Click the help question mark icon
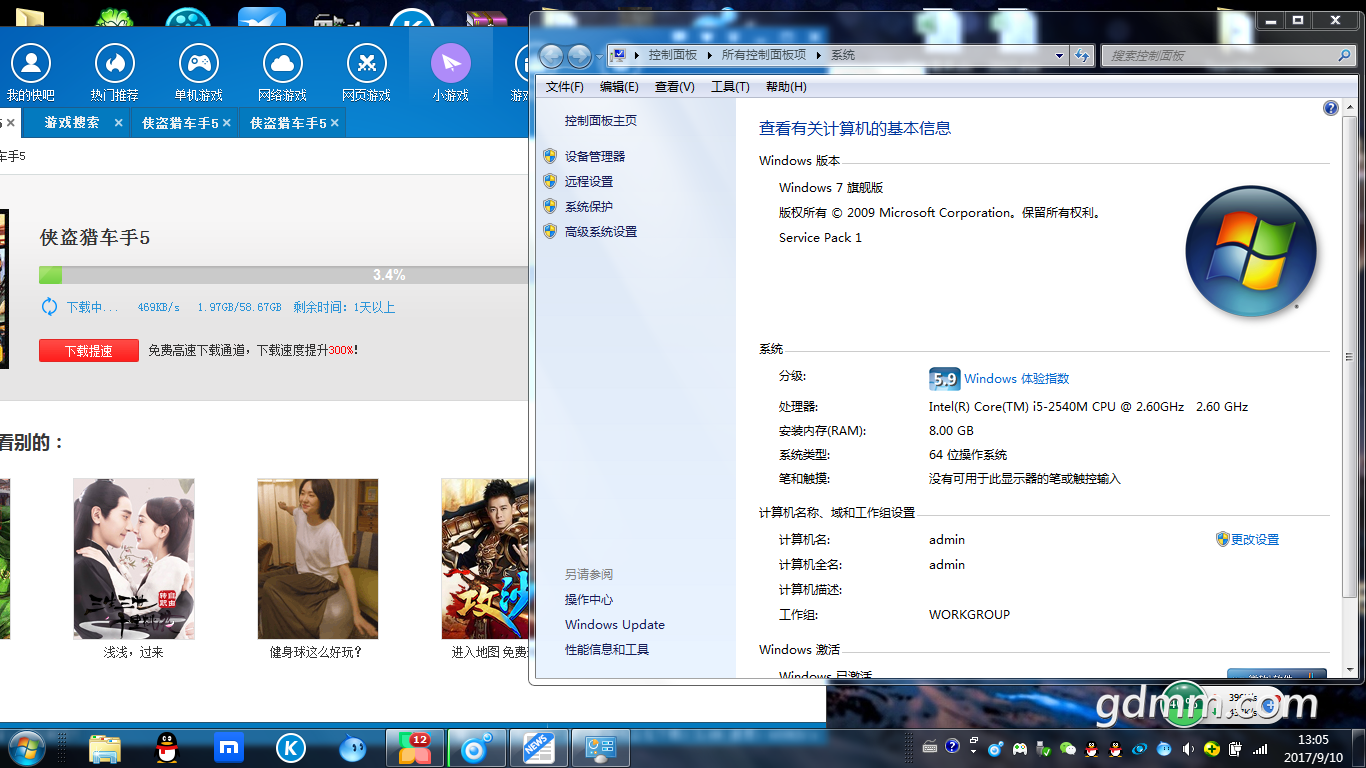 click(1331, 108)
